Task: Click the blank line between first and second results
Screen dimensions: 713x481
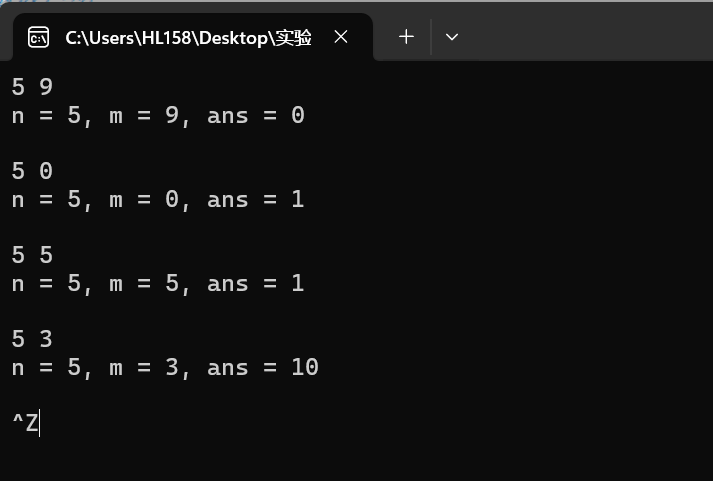Action: tap(356, 143)
